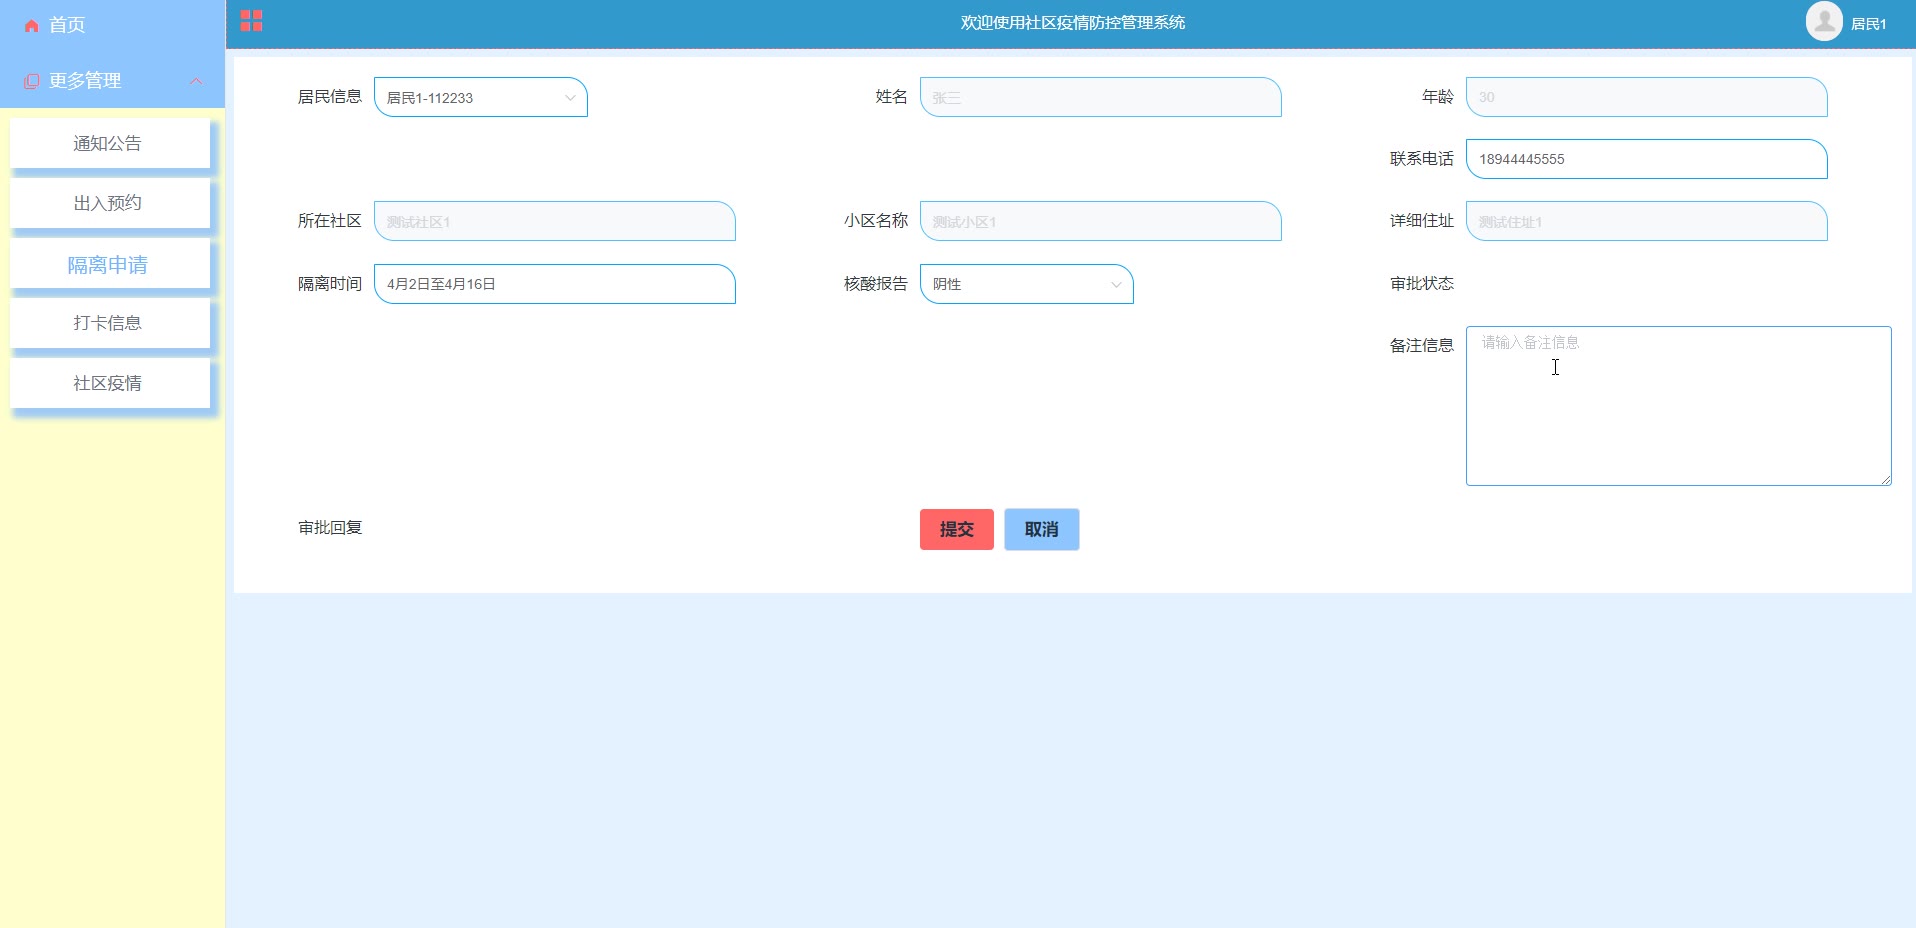Click the 隔离时间 input field
The width and height of the screenshot is (1916, 928).
554,285
